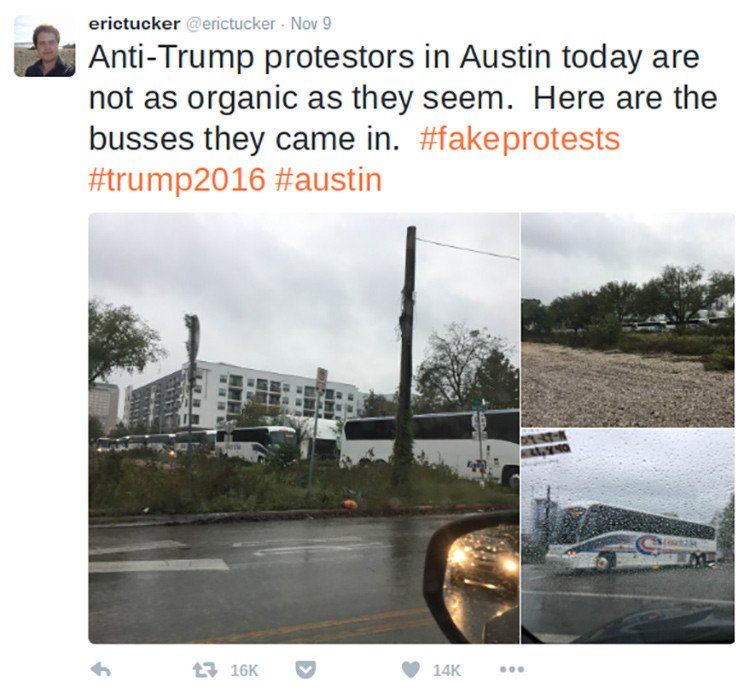Open the three-dot more options menu
Viewport: 750px width, 694px height.
[512, 670]
